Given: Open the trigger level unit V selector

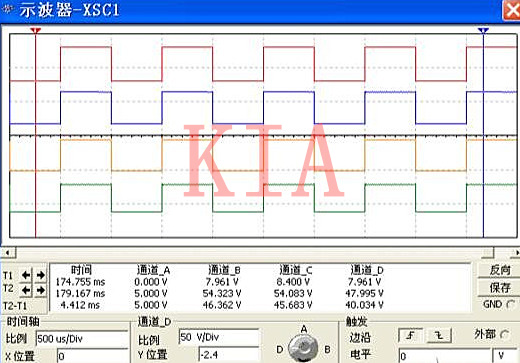Looking at the screenshot, I should click(x=506, y=356).
